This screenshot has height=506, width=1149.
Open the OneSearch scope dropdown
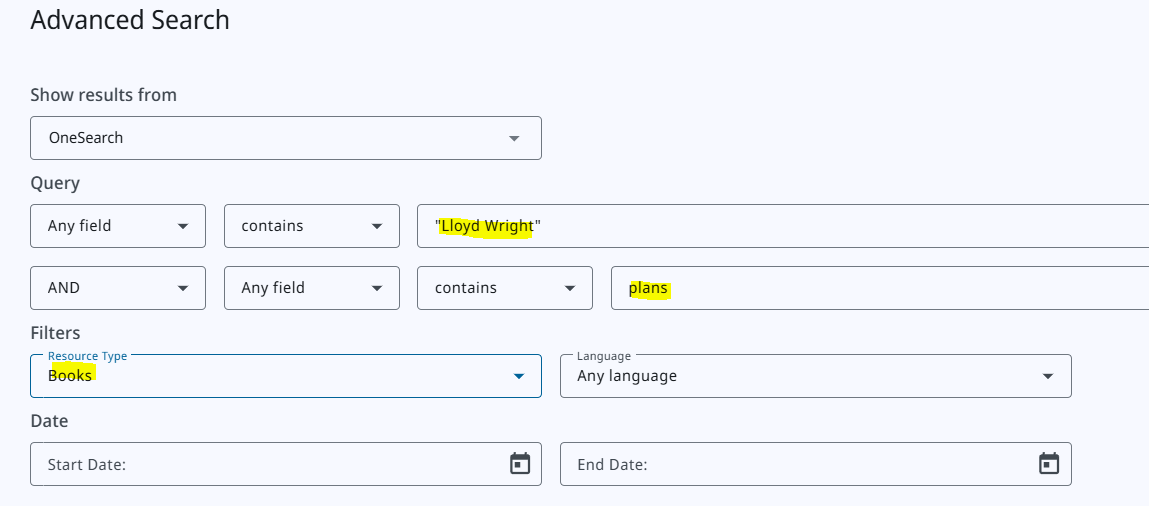point(286,138)
